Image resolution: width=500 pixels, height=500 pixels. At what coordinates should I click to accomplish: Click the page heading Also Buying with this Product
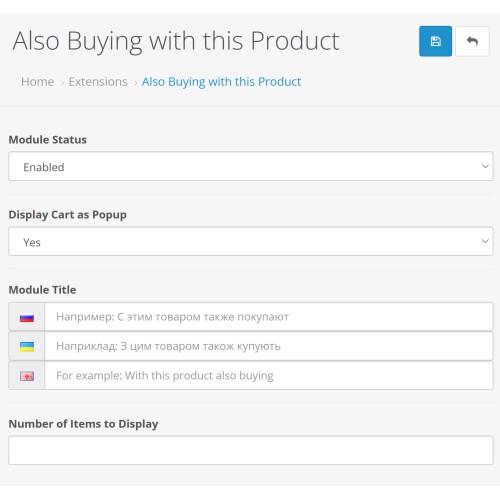[176, 41]
